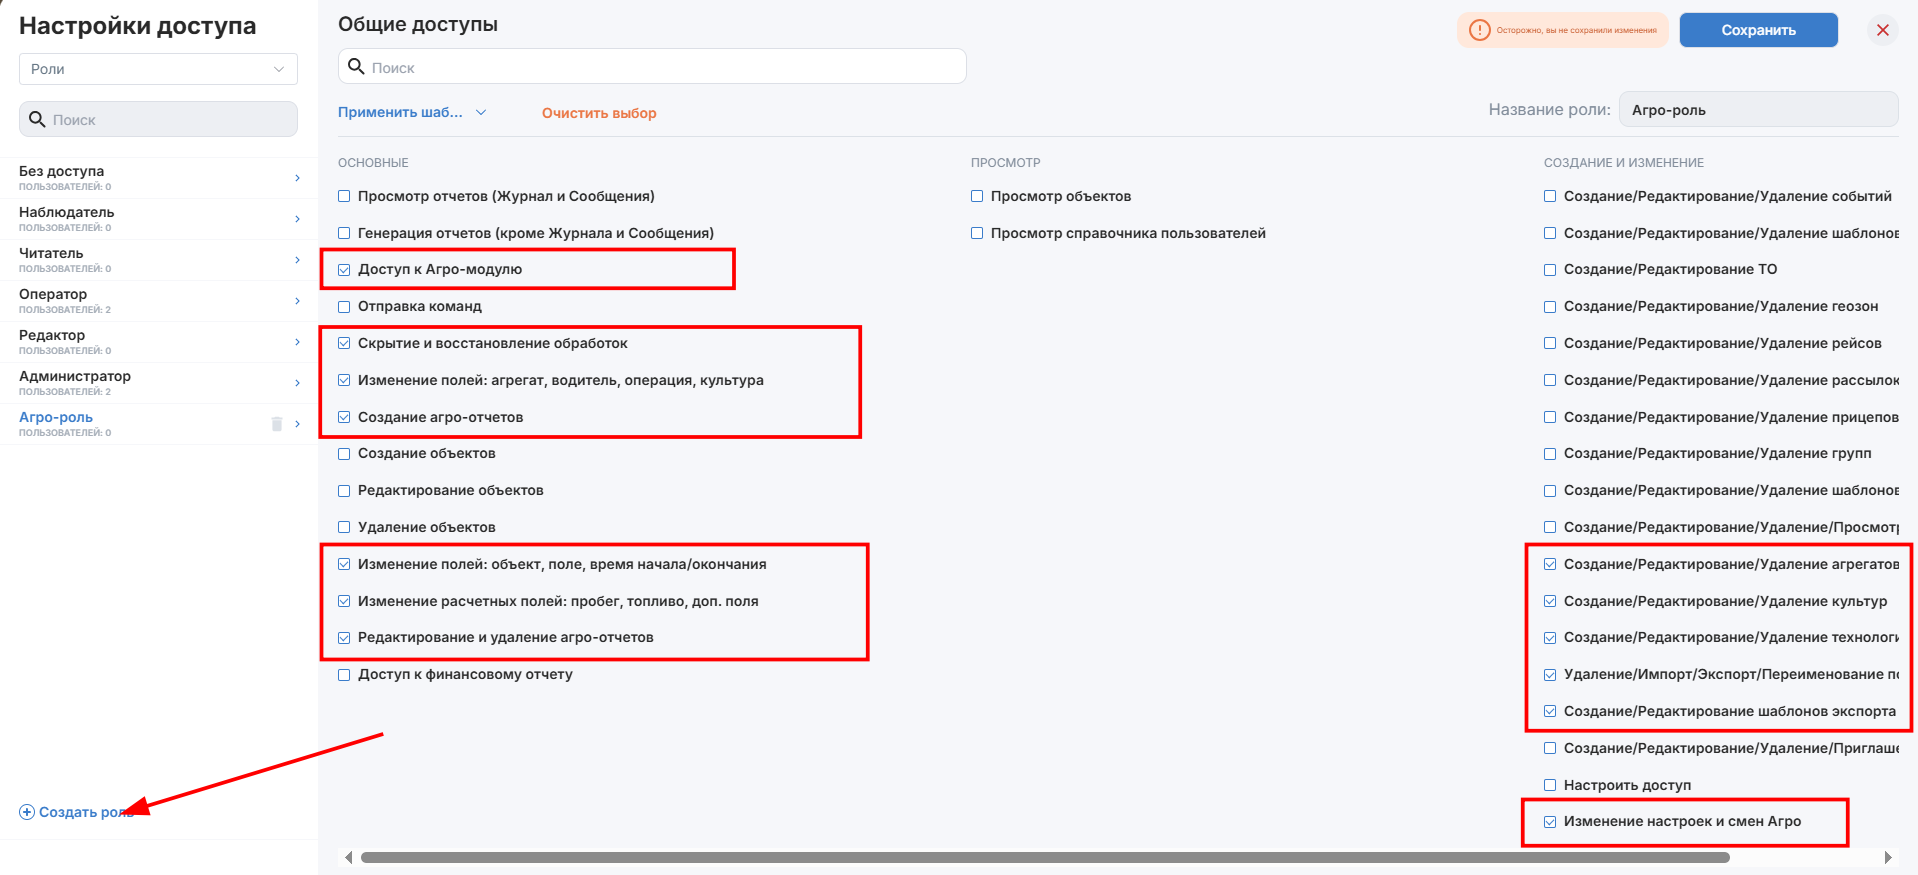
Task: Focus the Название роли input field
Action: point(1758,110)
